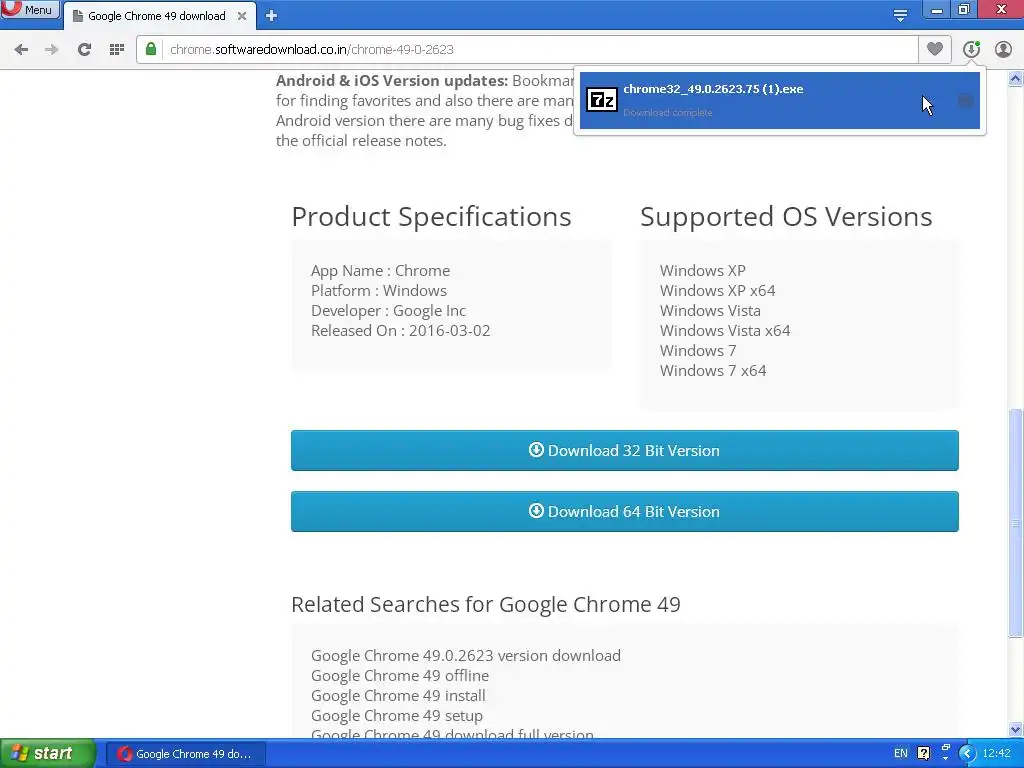This screenshot has height=768, width=1024.
Task: Expand hidden system tray icons
Action: (x=966, y=753)
